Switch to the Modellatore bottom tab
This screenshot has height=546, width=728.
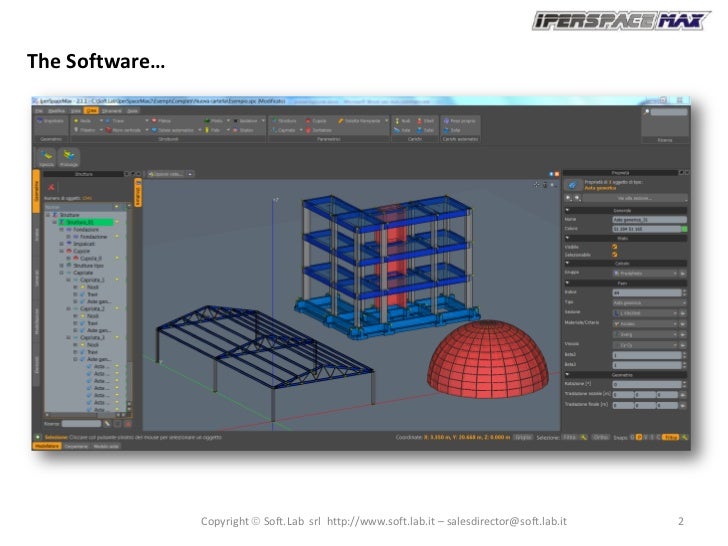(x=47, y=446)
